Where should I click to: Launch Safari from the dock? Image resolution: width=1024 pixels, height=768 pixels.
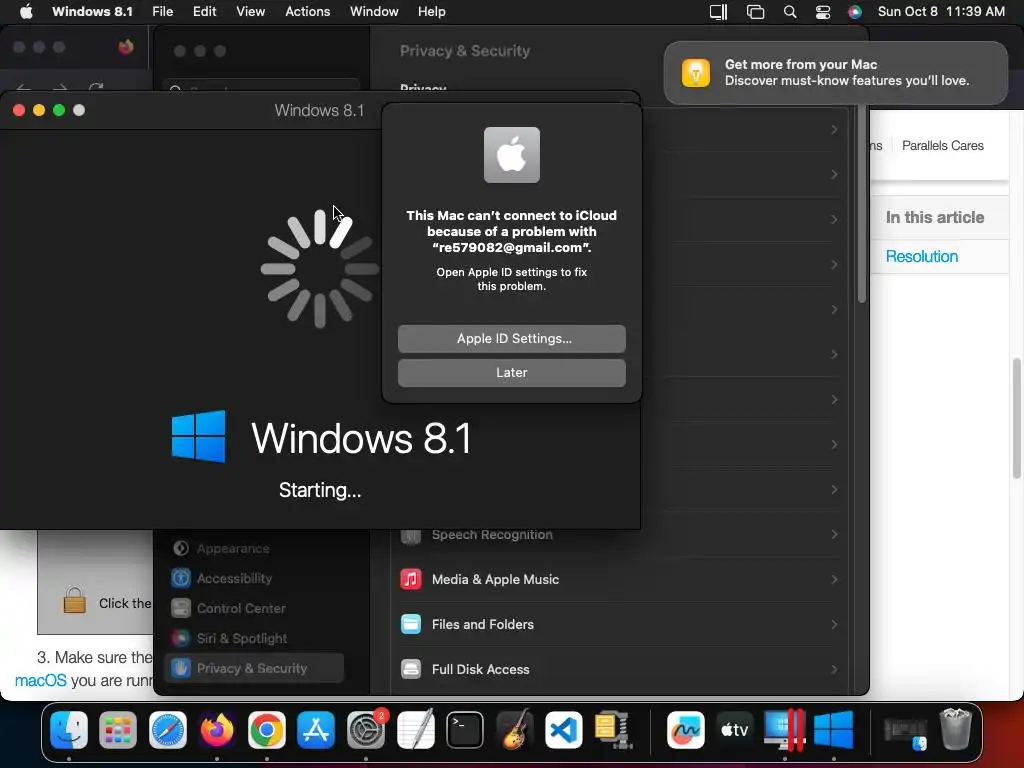(168, 729)
